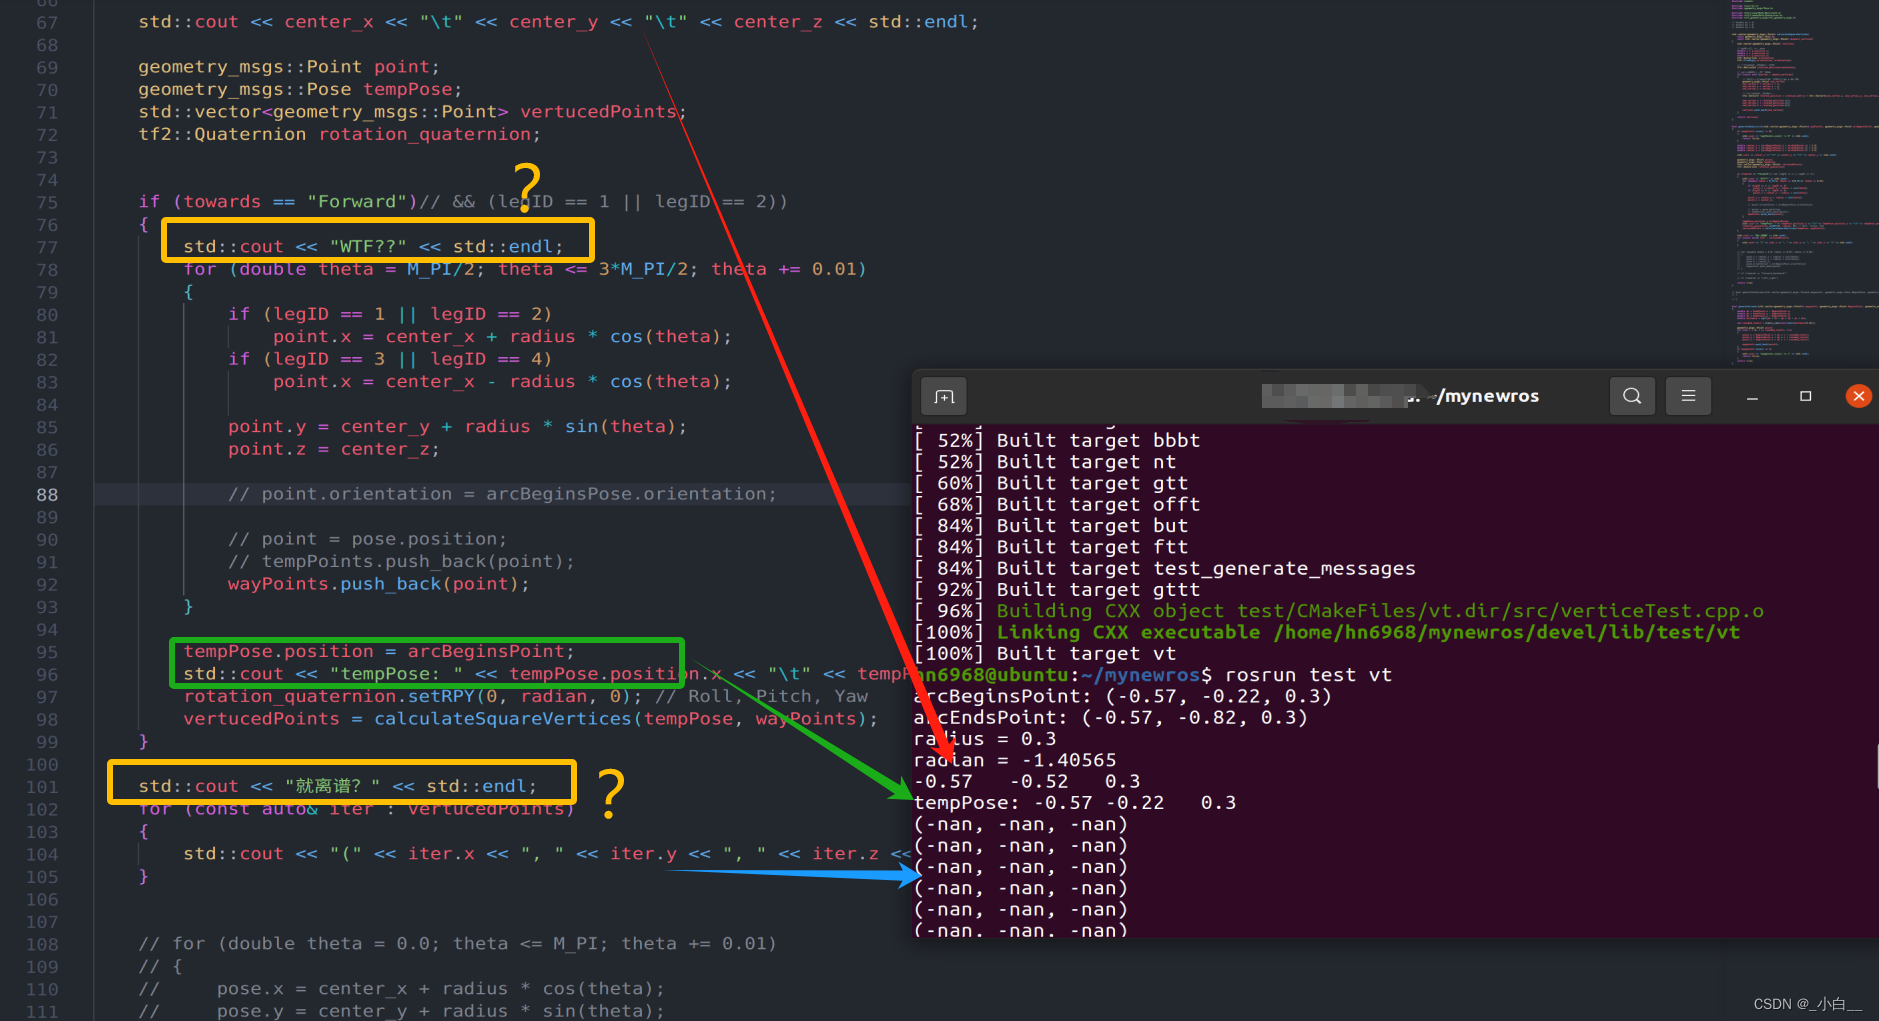The height and width of the screenshot is (1021, 1879).
Task: Click 'if (legID == 1 || legID == 2)'
Action: pos(390,314)
